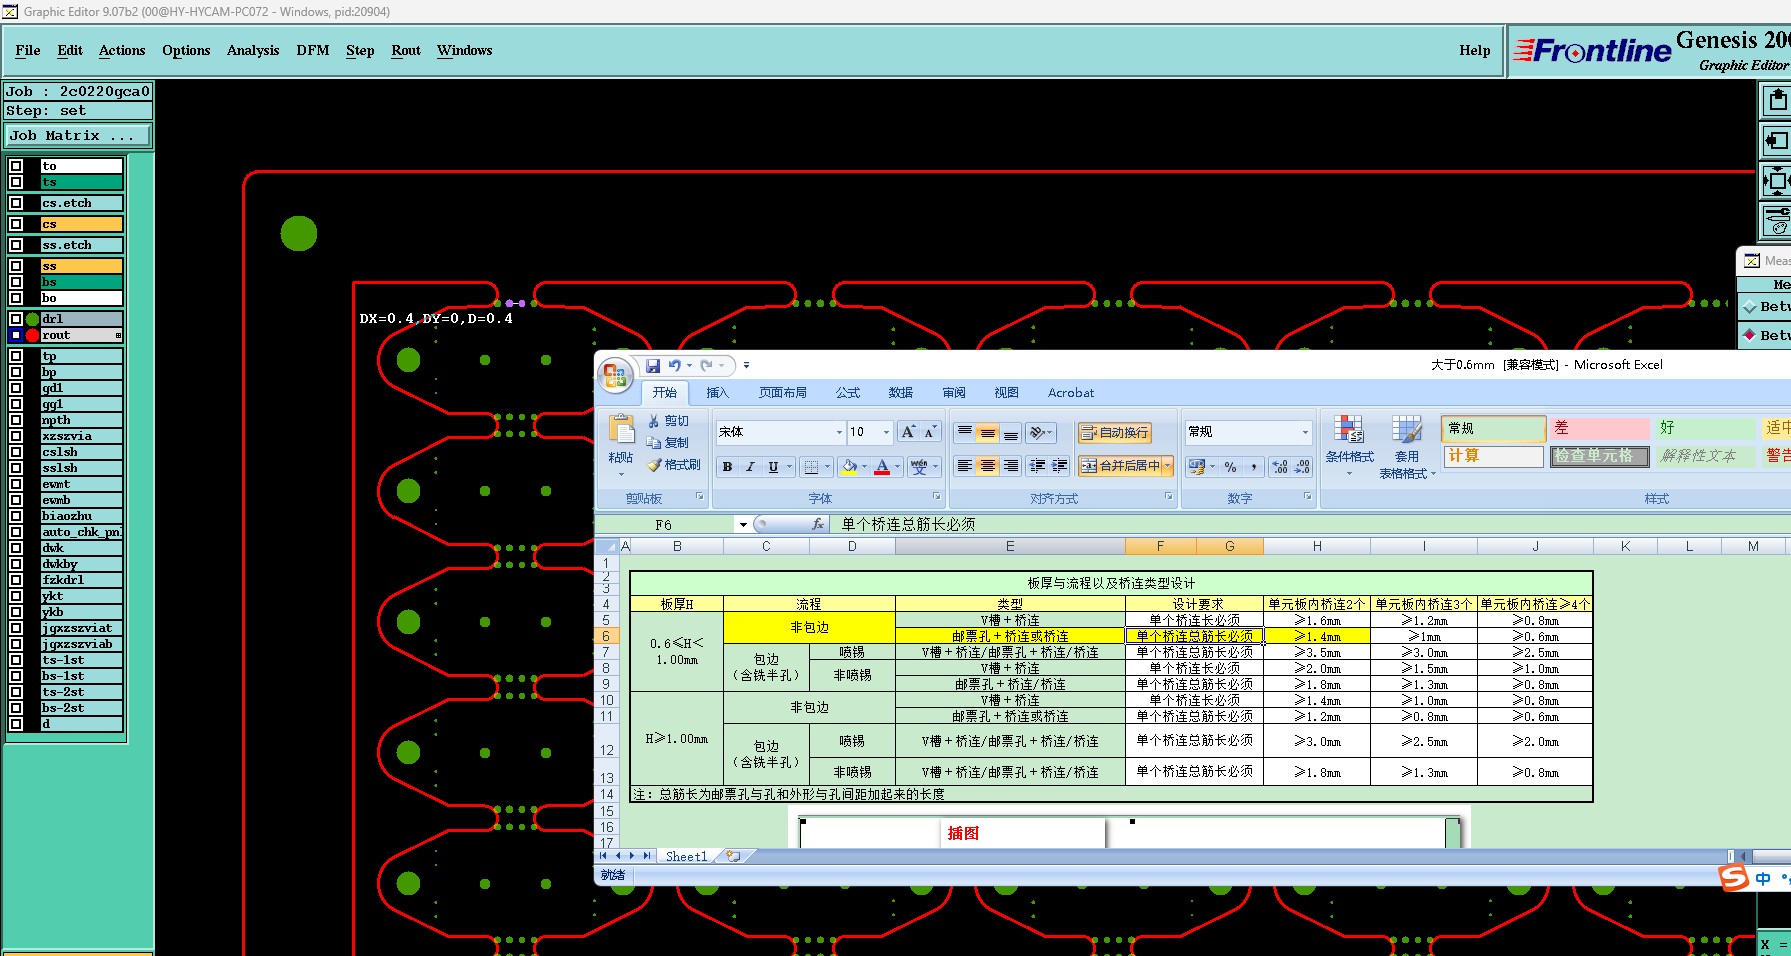This screenshot has width=1791, height=956.
Task: Open the Rout menu
Action: (406, 50)
